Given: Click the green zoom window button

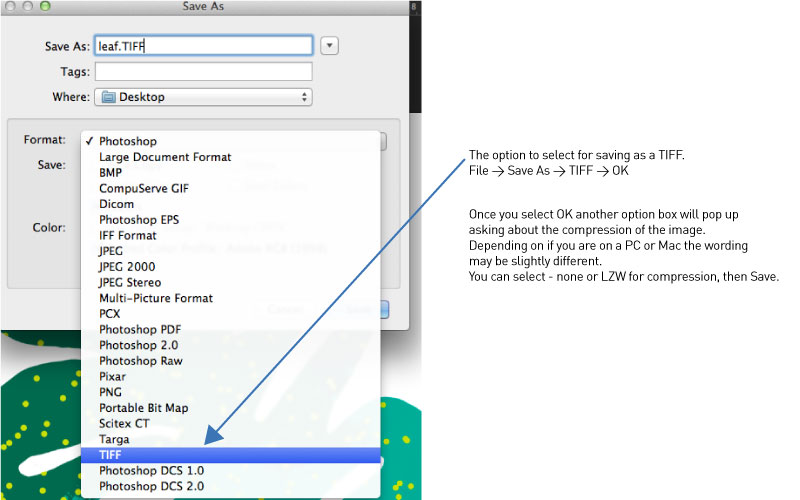Looking at the screenshot, I should coord(45,6).
